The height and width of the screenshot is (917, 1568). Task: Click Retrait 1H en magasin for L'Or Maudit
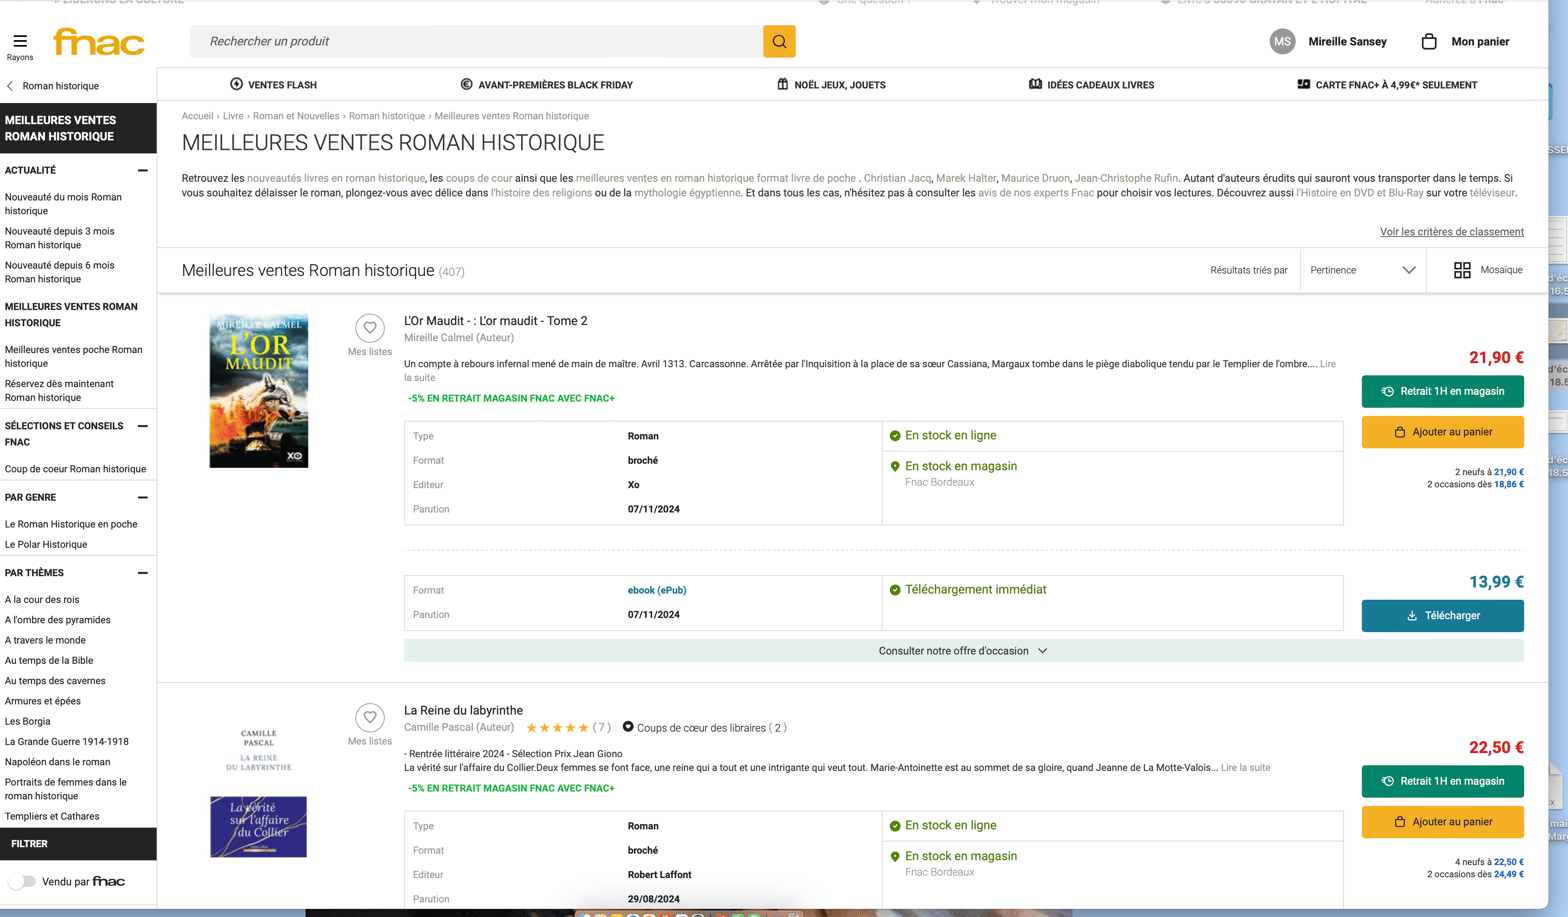(1442, 392)
